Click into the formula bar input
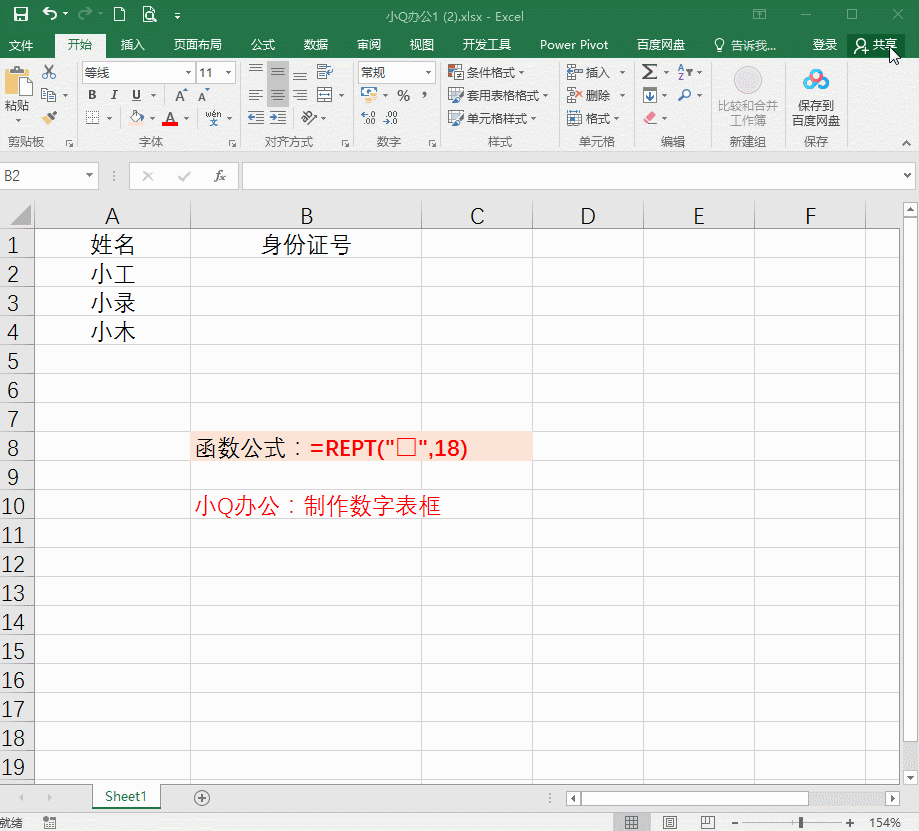919x831 pixels. [572, 176]
